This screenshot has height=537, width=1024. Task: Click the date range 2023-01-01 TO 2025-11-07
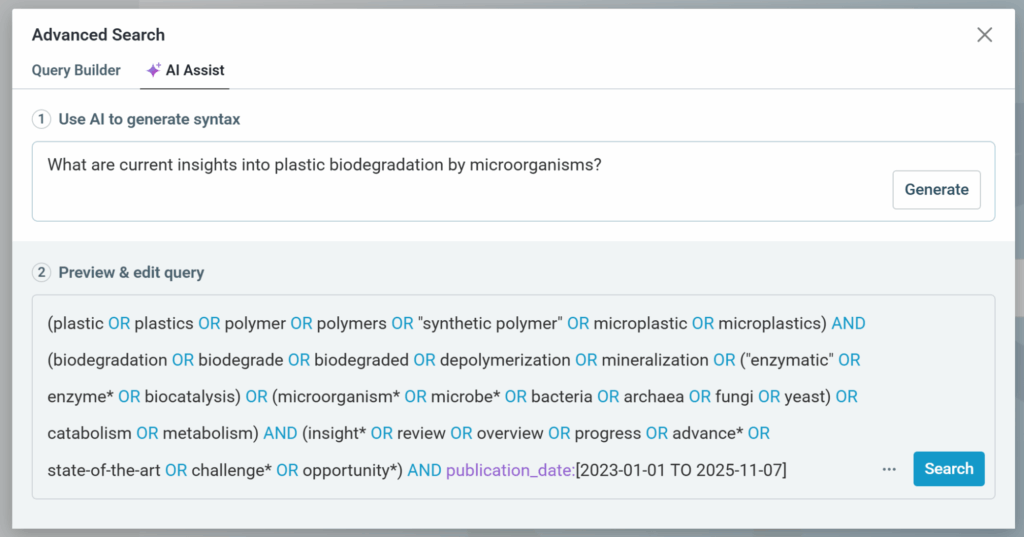(681, 469)
